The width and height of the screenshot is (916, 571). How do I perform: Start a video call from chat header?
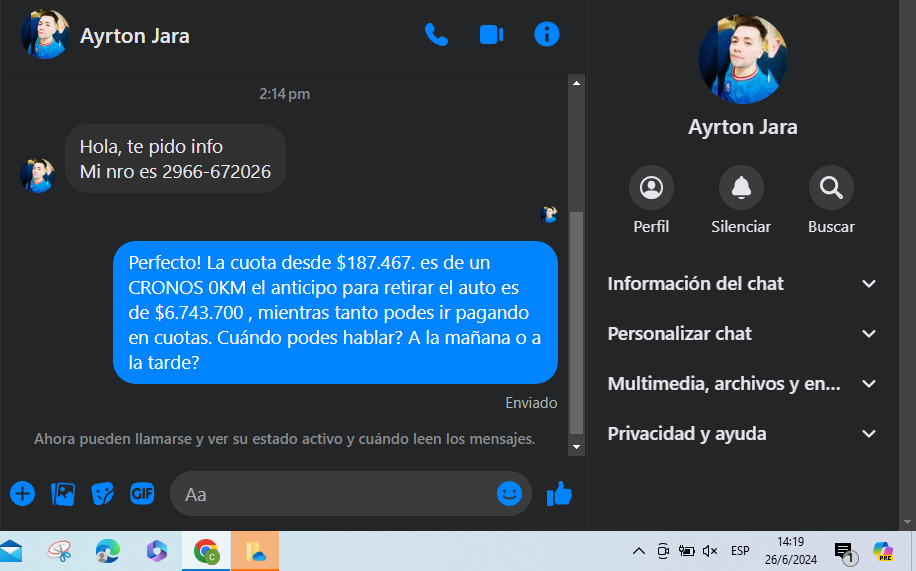[491, 35]
